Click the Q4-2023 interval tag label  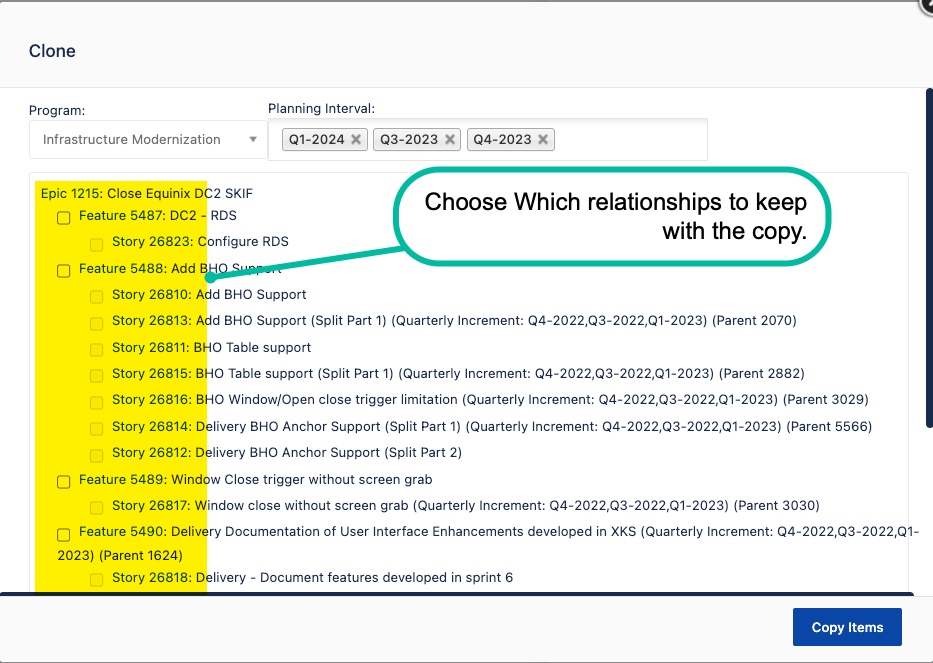(502, 139)
